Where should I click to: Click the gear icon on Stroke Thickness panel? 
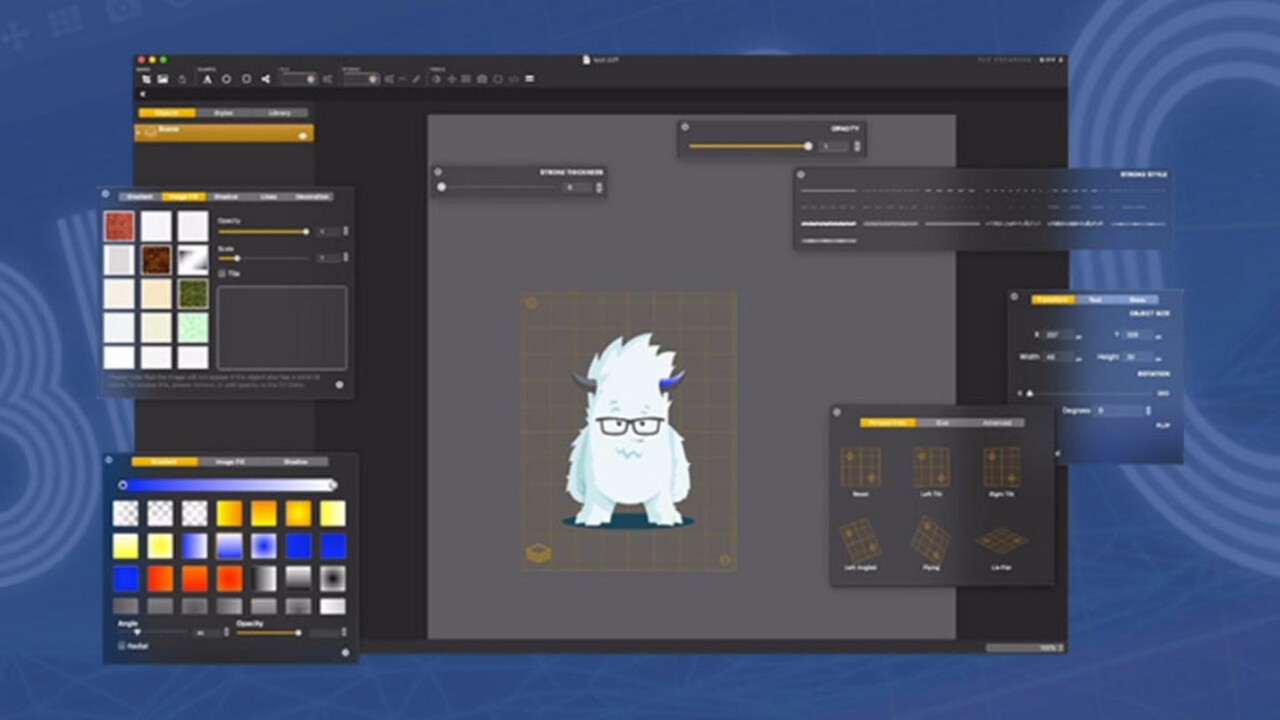(439, 171)
